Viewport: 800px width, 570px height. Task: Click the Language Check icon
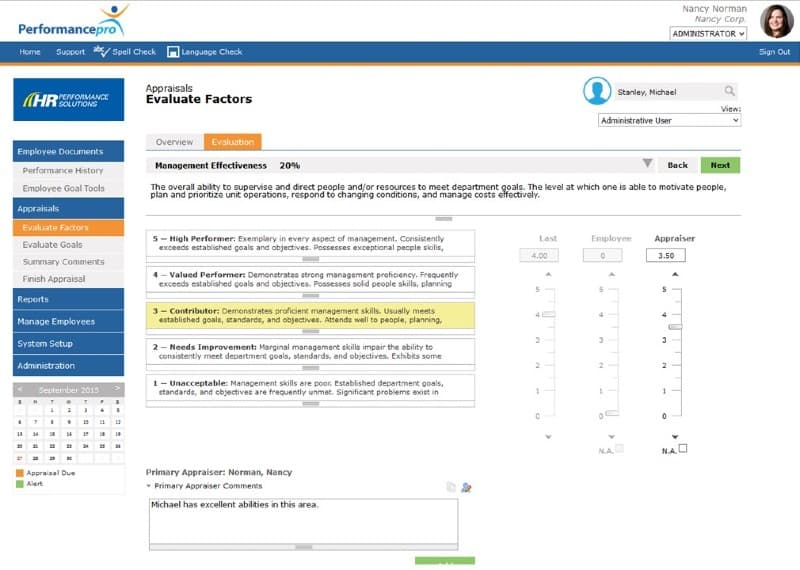pyautogui.click(x=173, y=52)
